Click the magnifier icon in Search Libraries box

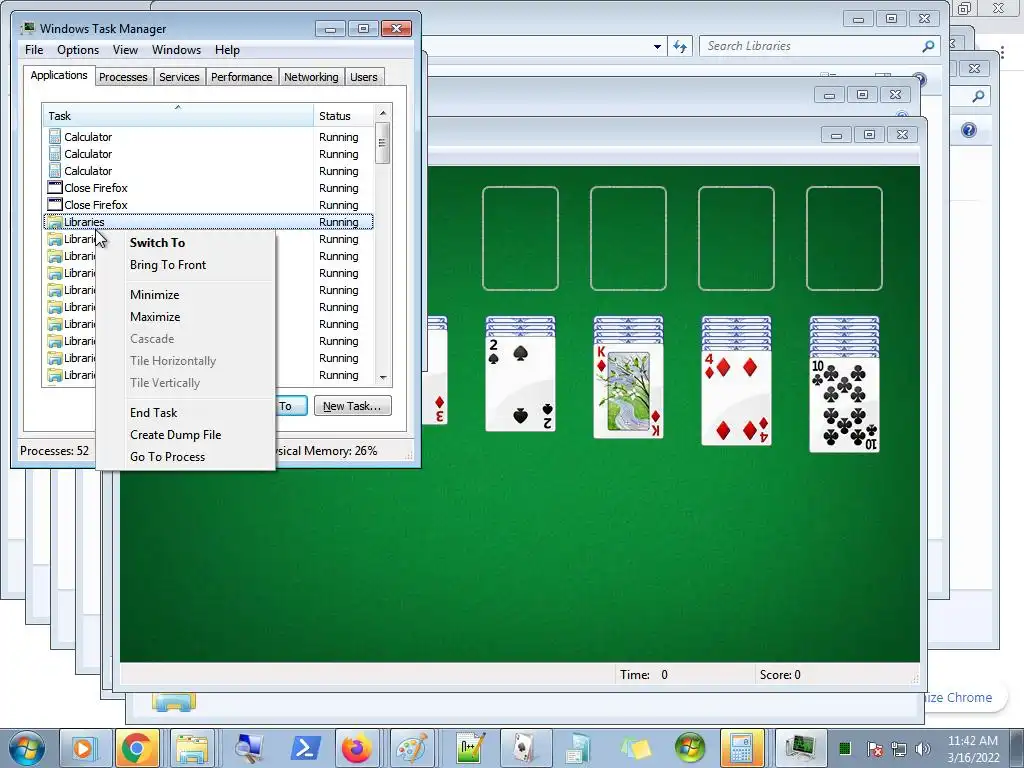(x=928, y=46)
